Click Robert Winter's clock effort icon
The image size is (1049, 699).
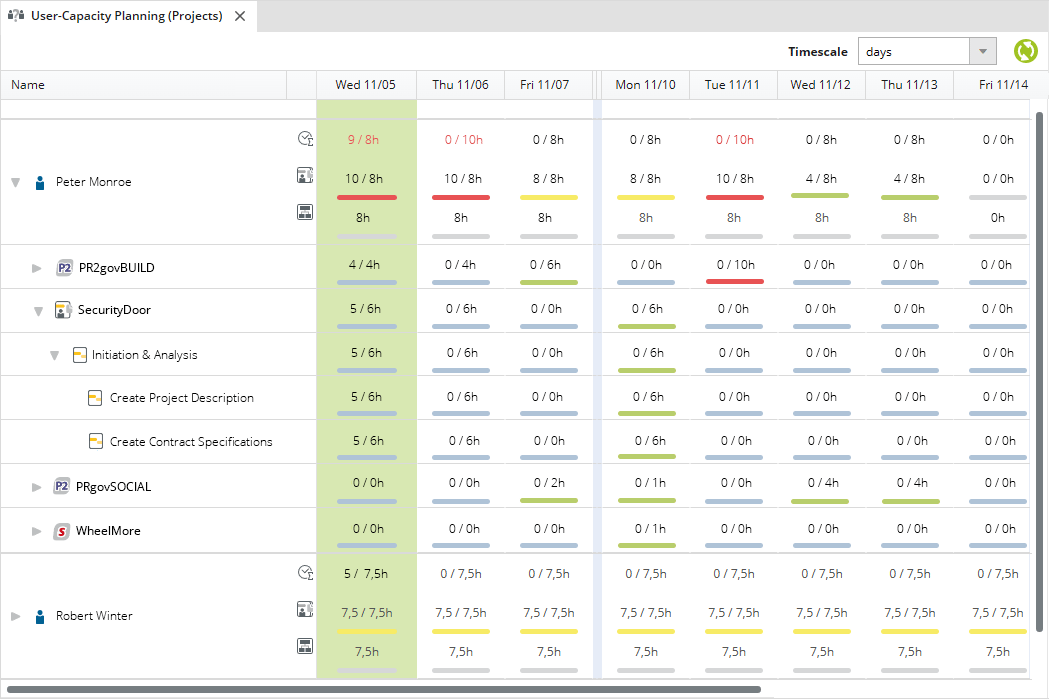coord(305,572)
